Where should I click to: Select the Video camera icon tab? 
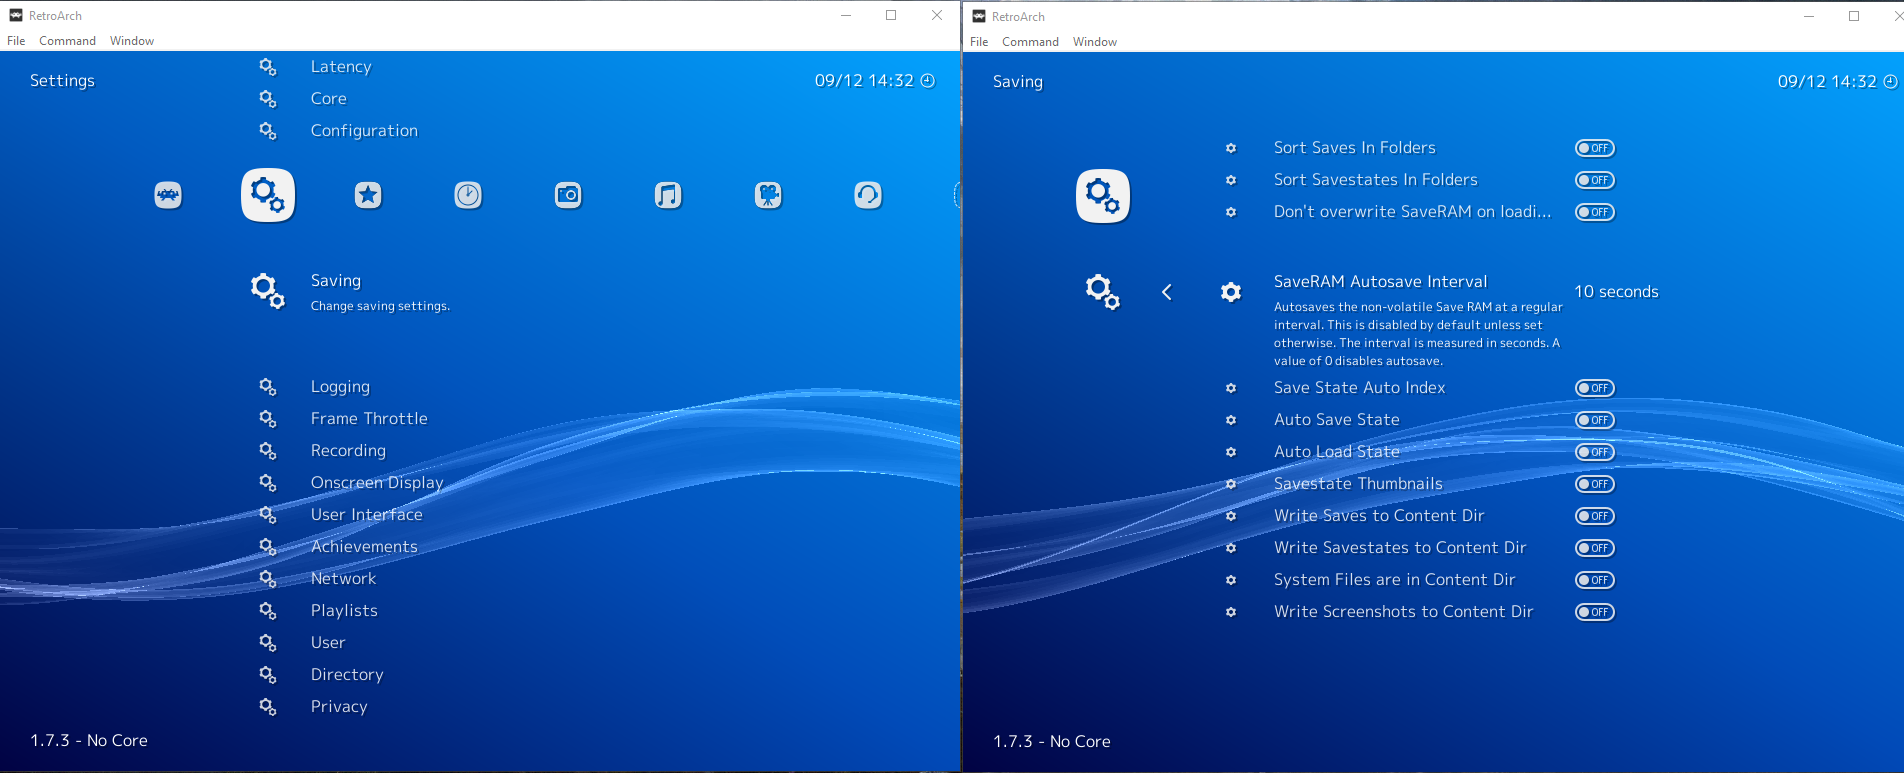tap(768, 195)
